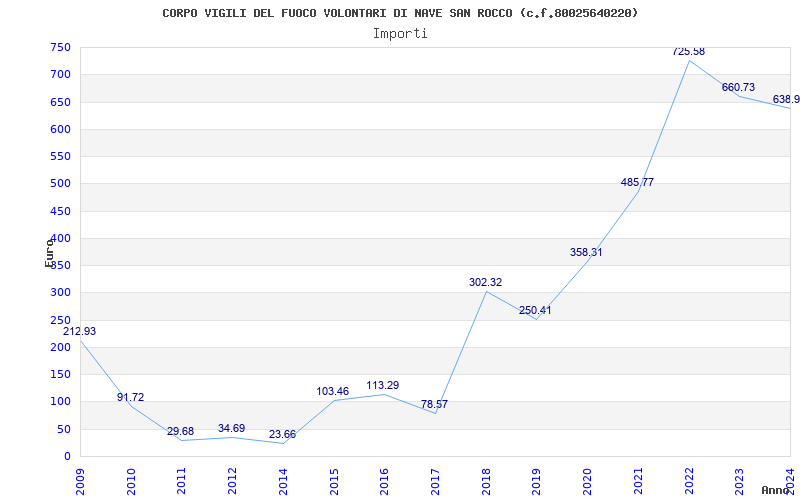This screenshot has width=800, height=500.
Task: Click the 91.72 data label
Action: pyautogui.click(x=131, y=397)
